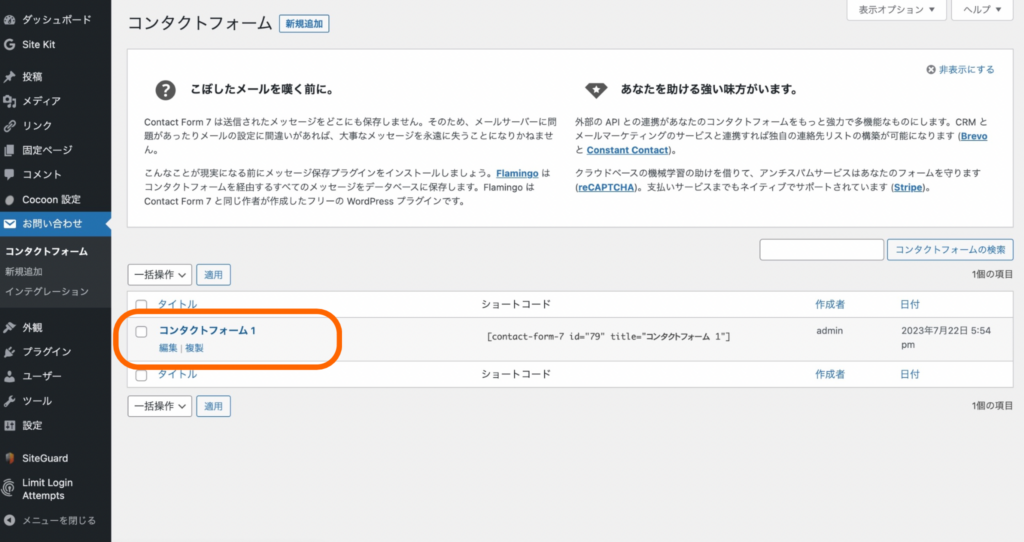1024x542 pixels.
Task: Expand the top 一括操作 bulk actions dropdown
Action: [x=159, y=274]
